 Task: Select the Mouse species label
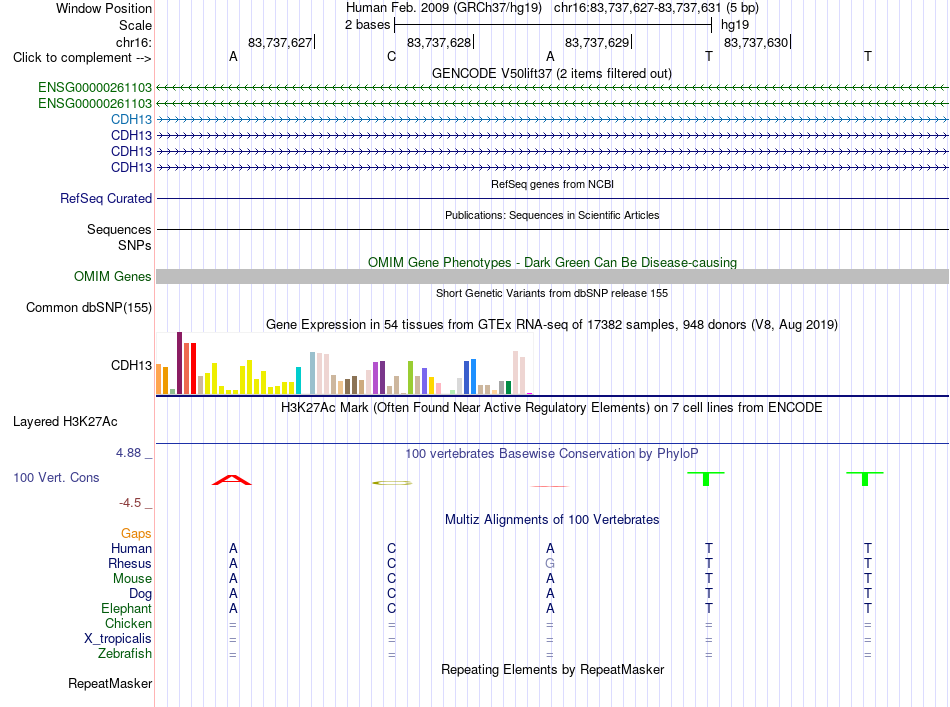click(x=132, y=579)
